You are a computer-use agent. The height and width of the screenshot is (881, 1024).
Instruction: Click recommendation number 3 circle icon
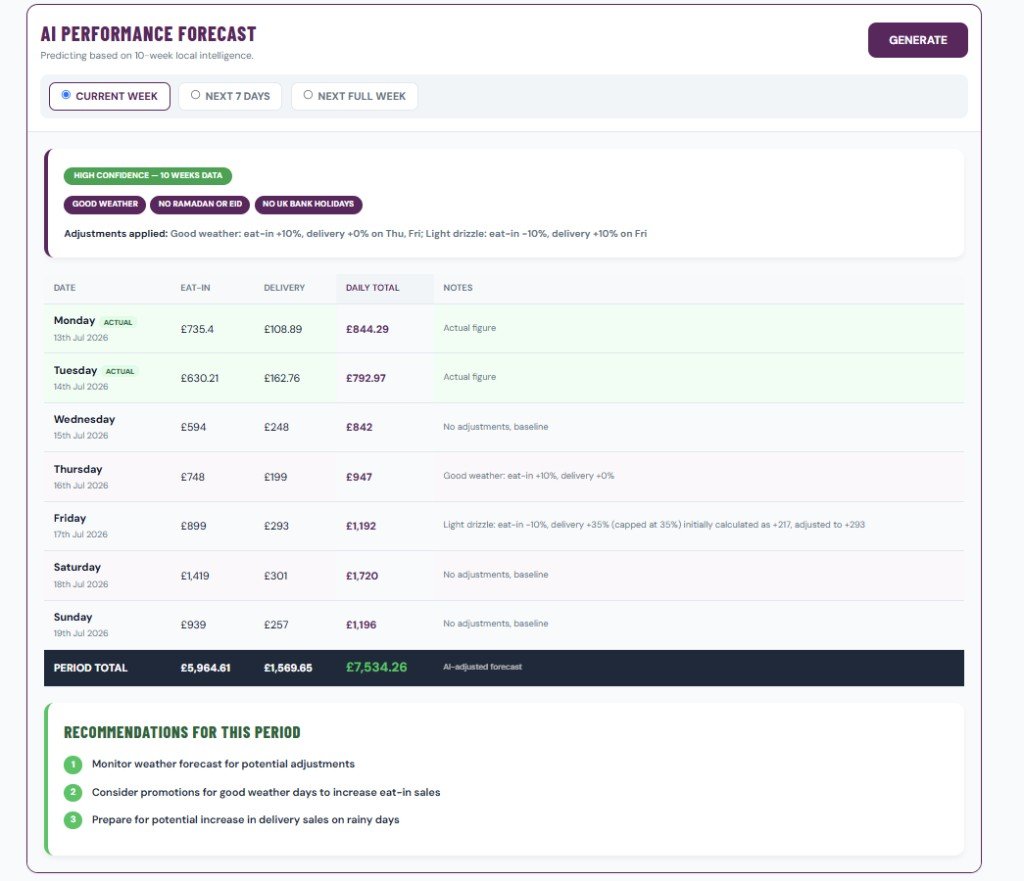[73, 820]
